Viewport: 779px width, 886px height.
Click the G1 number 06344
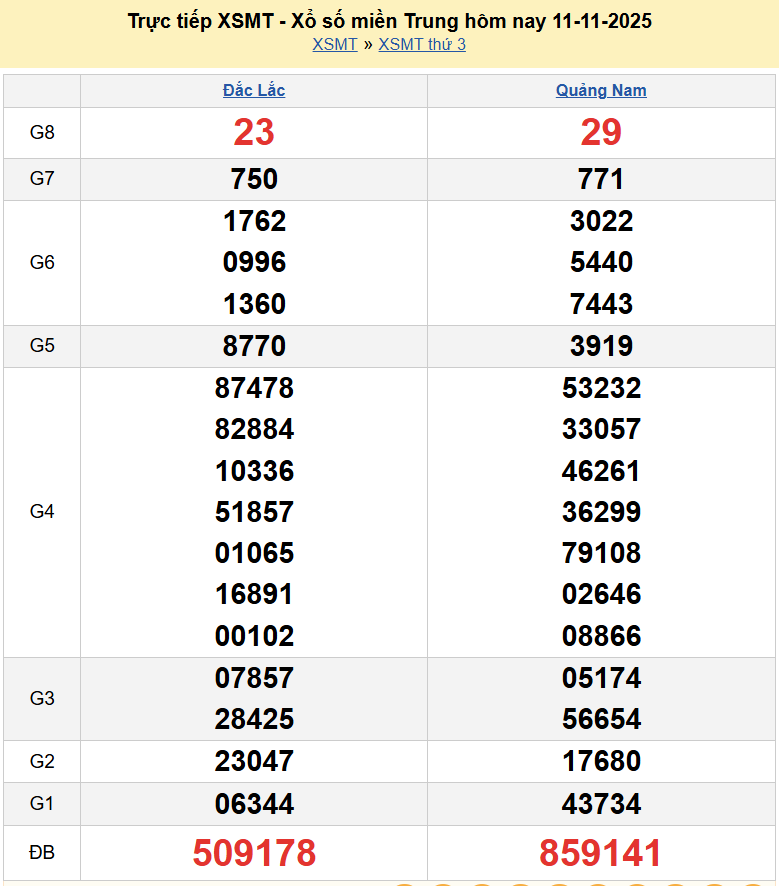254,804
